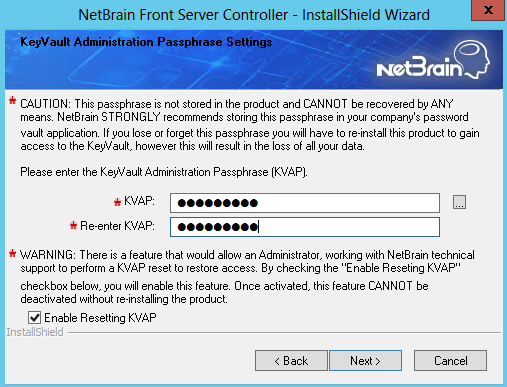Cancel the installation wizard
This screenshot has width=507, height=387.
point(450,360)
